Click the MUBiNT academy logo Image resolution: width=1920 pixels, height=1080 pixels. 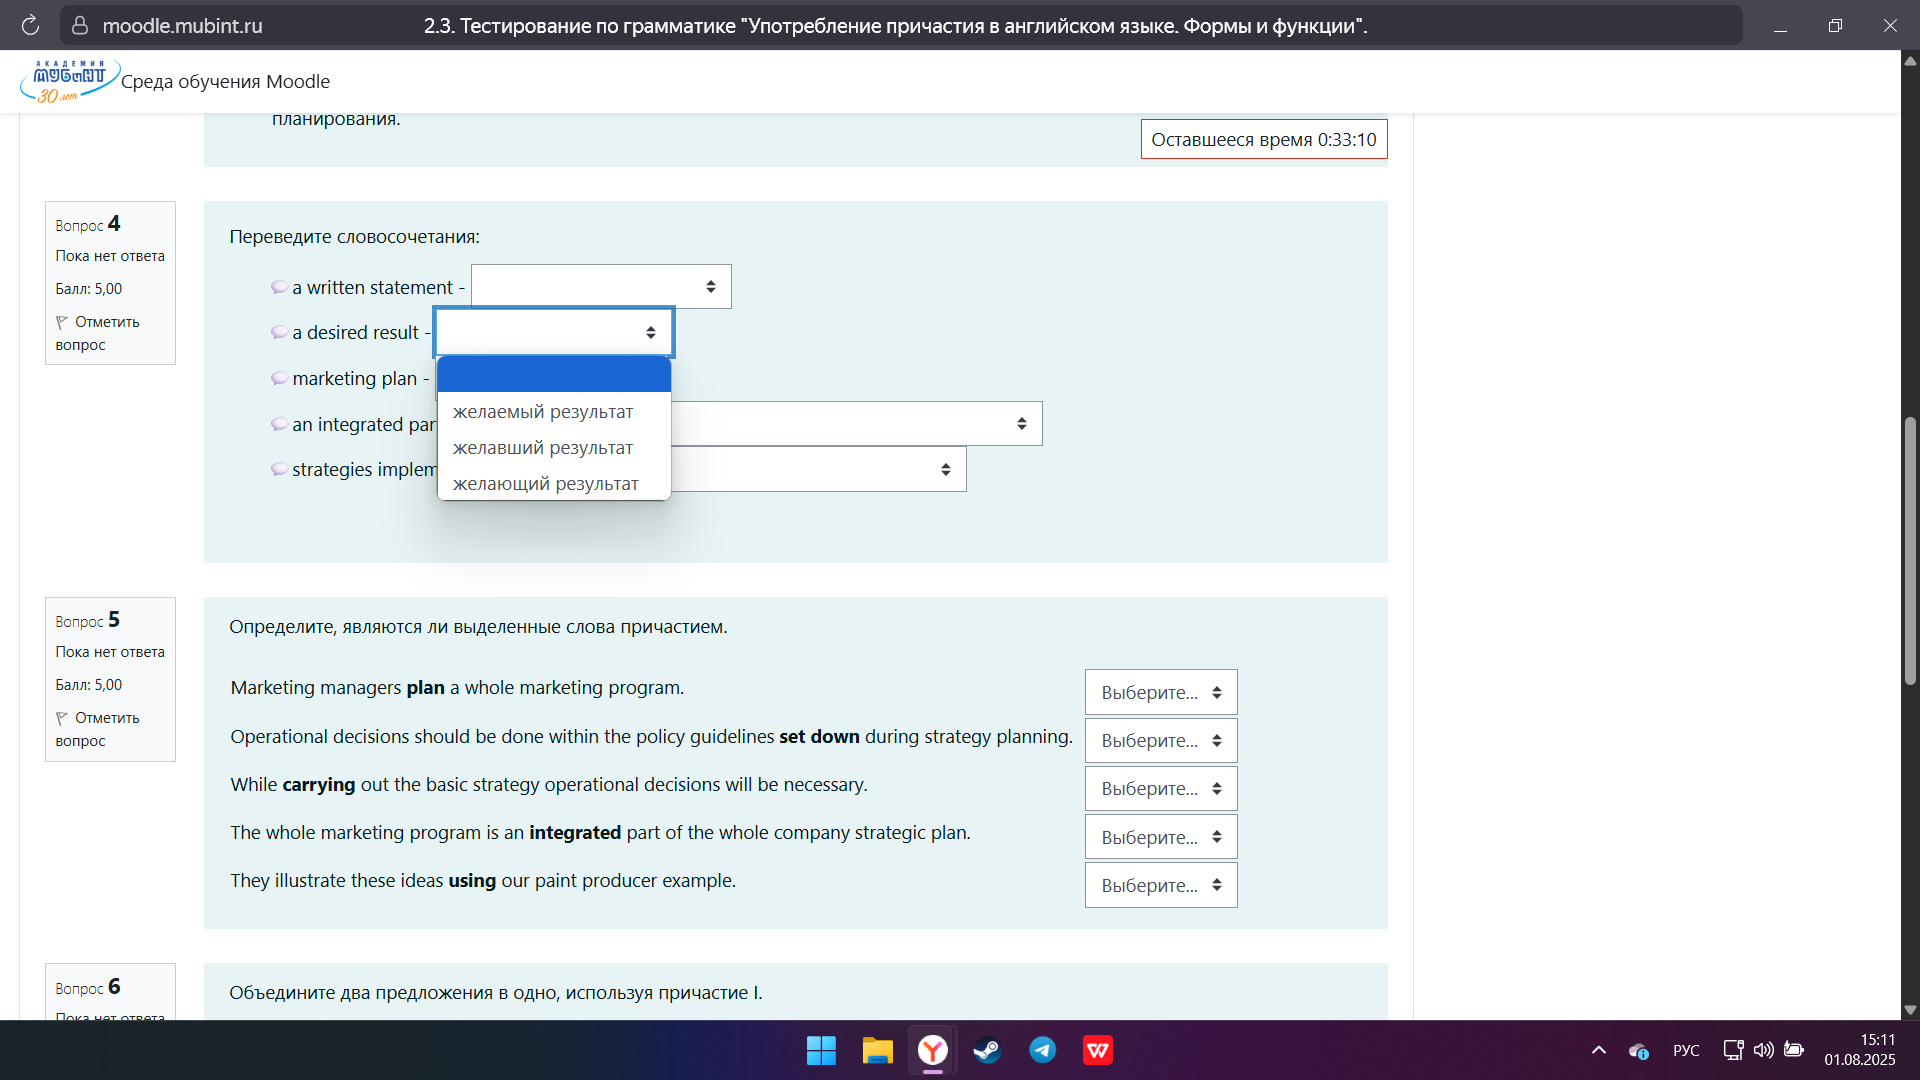tap(69, 81)
